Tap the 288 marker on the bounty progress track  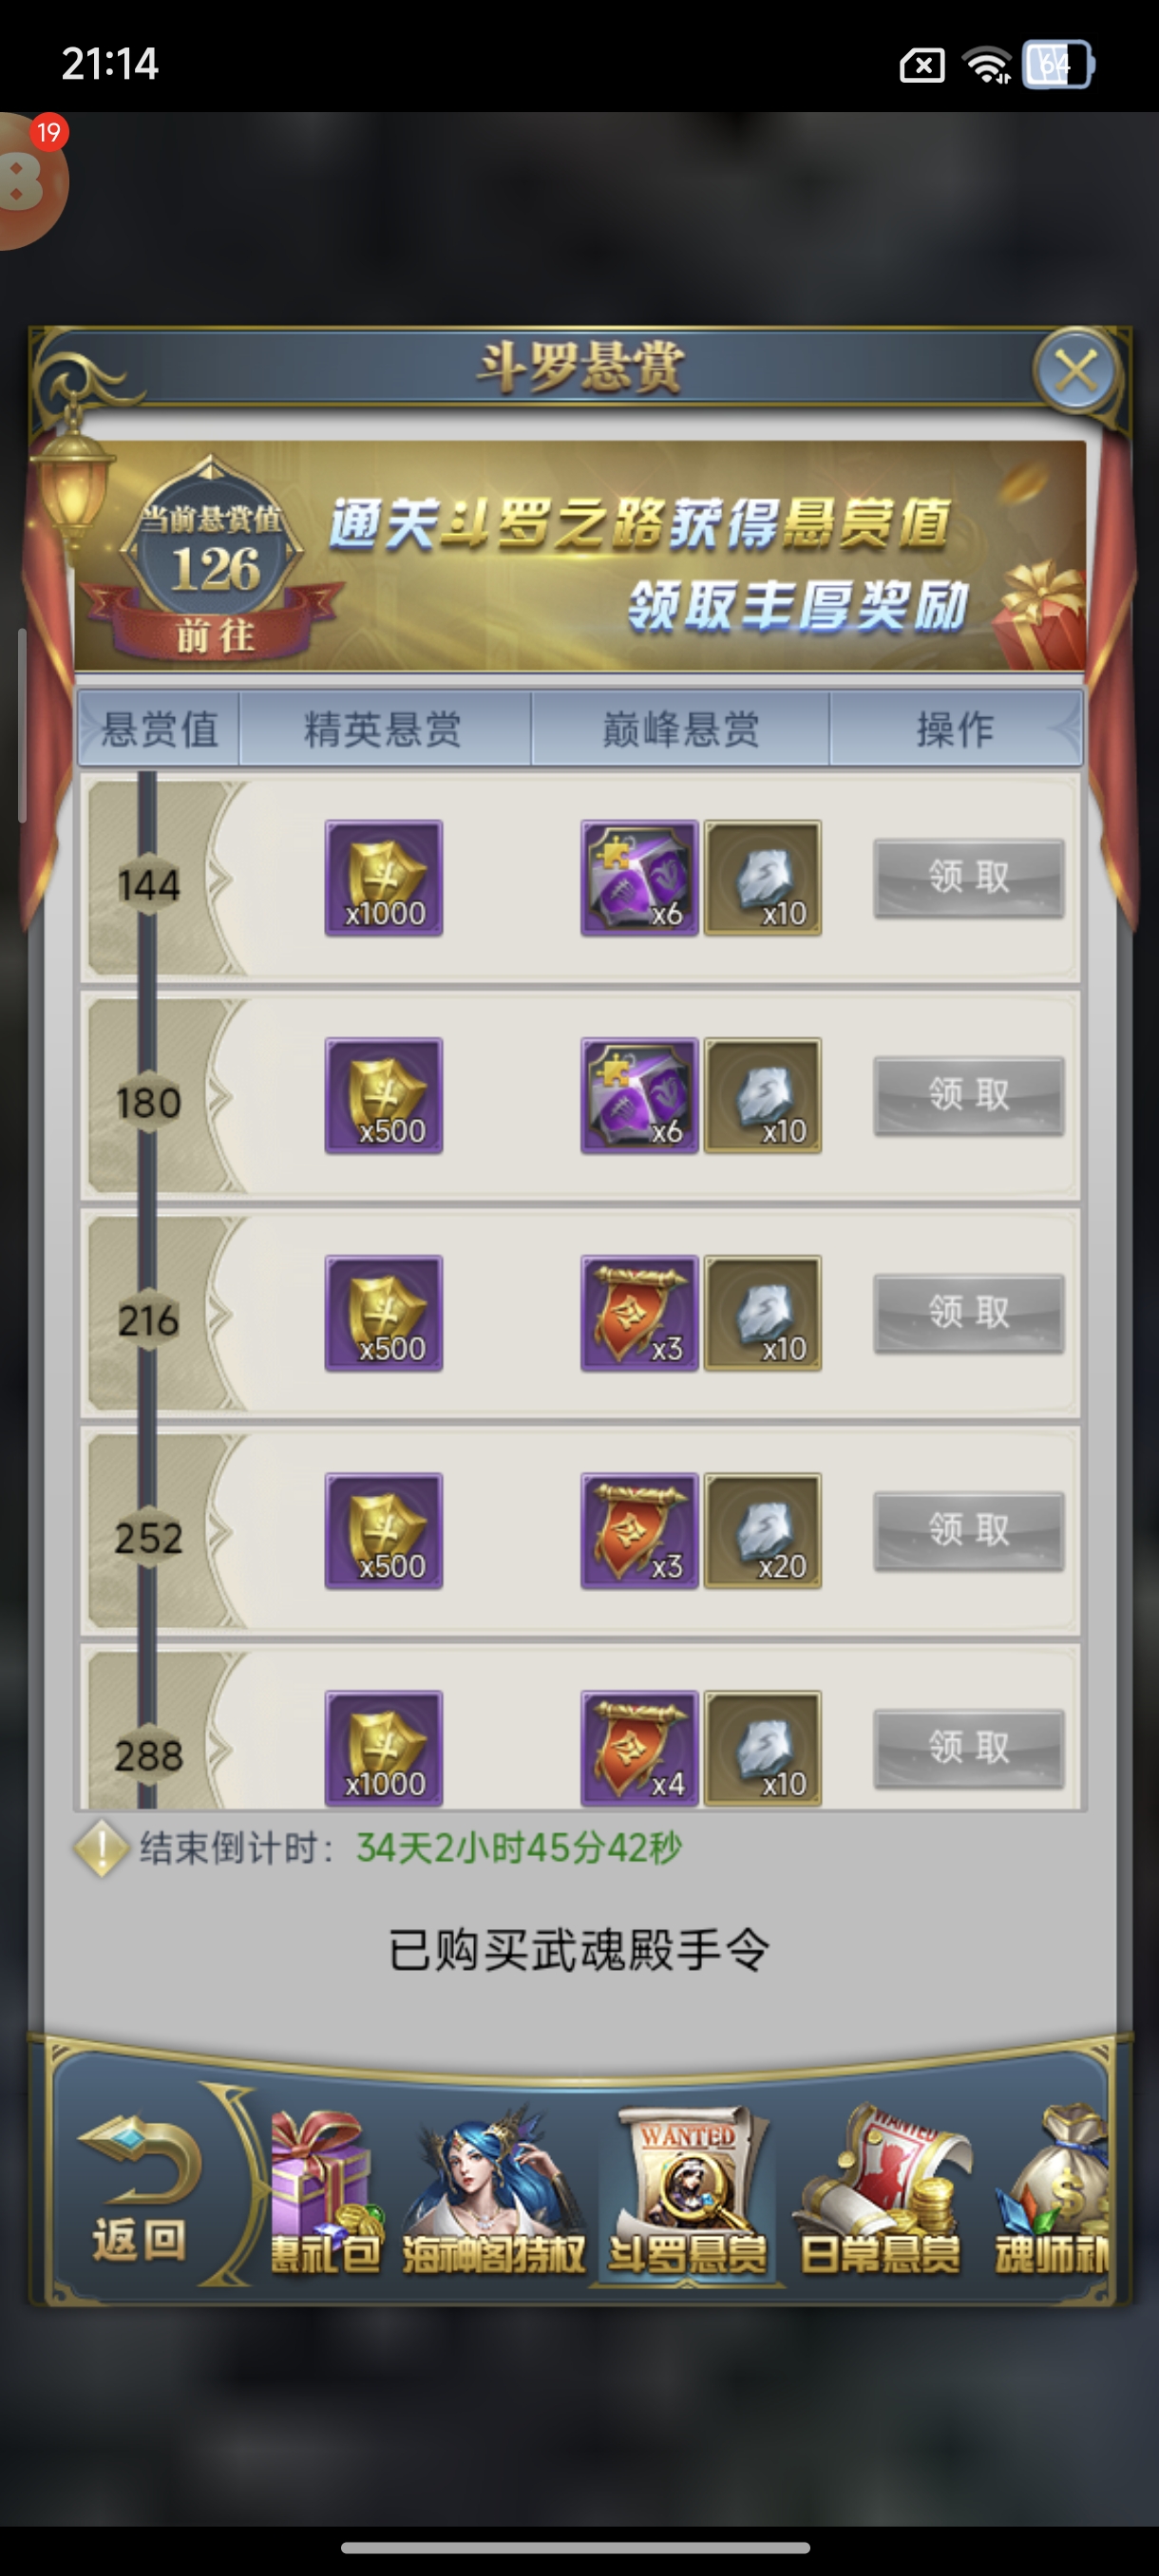click(149, 1756)
